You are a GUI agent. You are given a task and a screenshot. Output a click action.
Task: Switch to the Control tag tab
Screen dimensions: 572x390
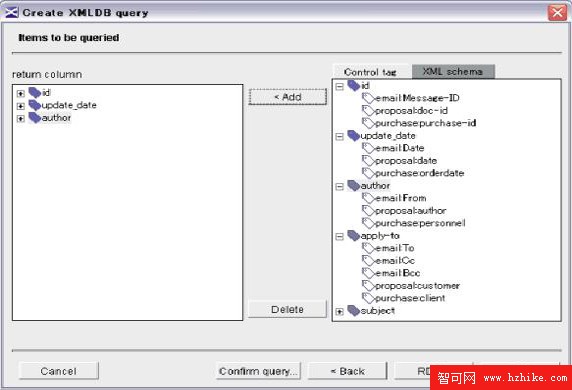click(x=371, y=72)
